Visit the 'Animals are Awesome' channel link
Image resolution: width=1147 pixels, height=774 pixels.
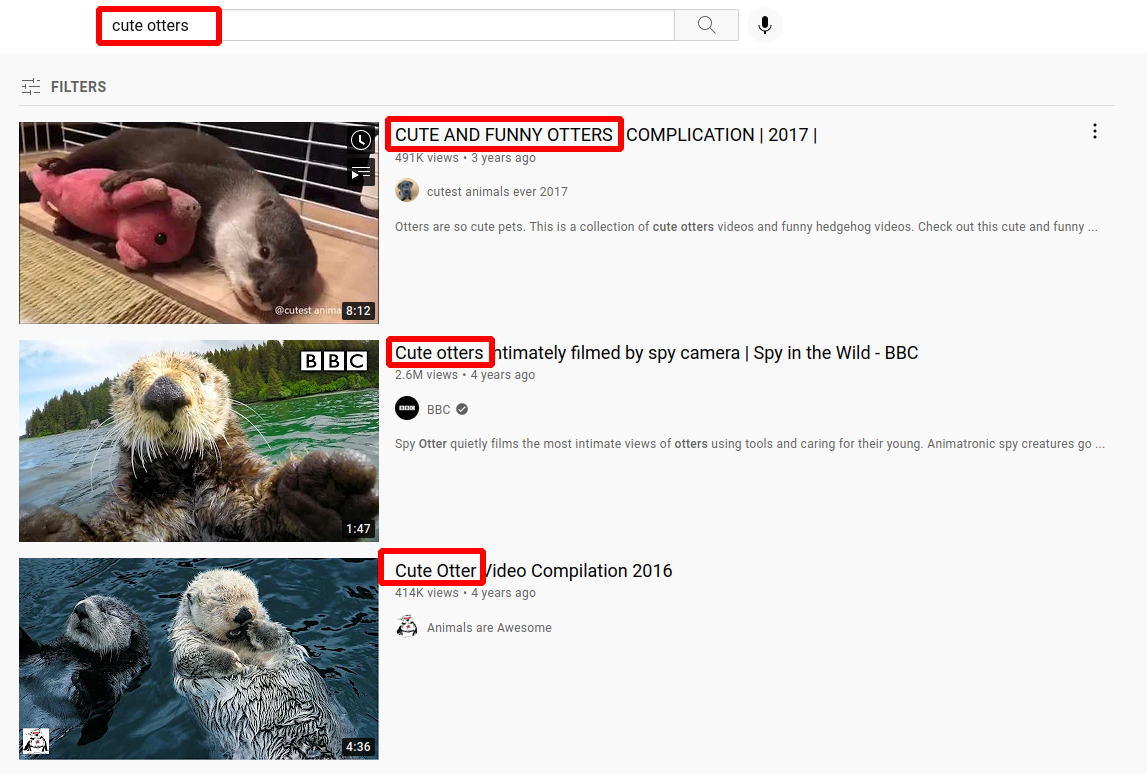pyautogui.click(x=489, y=628)
